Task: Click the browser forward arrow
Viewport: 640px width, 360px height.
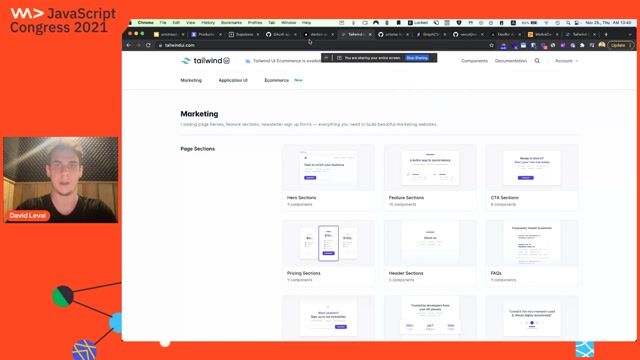Action: click(x=138, y=45)
